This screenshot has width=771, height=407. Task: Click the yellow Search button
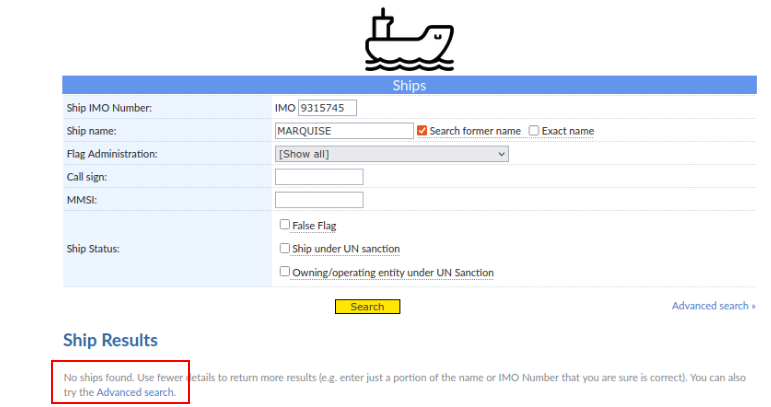367,306
